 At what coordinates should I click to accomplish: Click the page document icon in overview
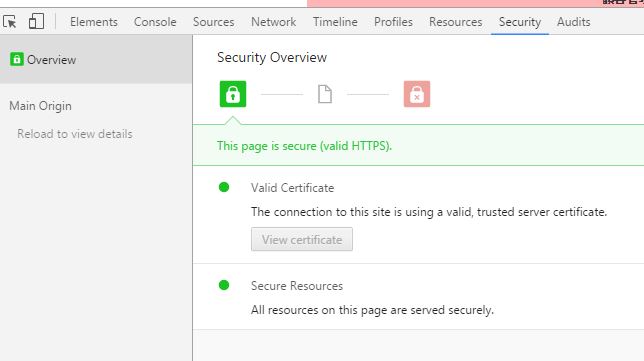pos(325,94)
